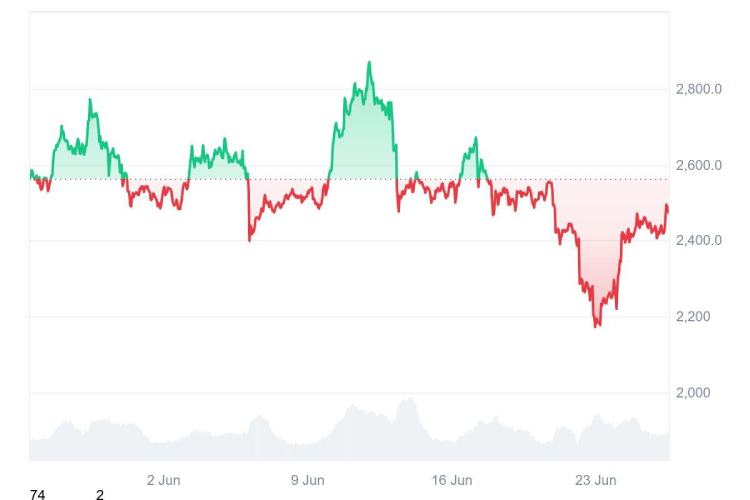Click the 9 Jun date label
Screen dimensions: 750x500
[307, 480]
